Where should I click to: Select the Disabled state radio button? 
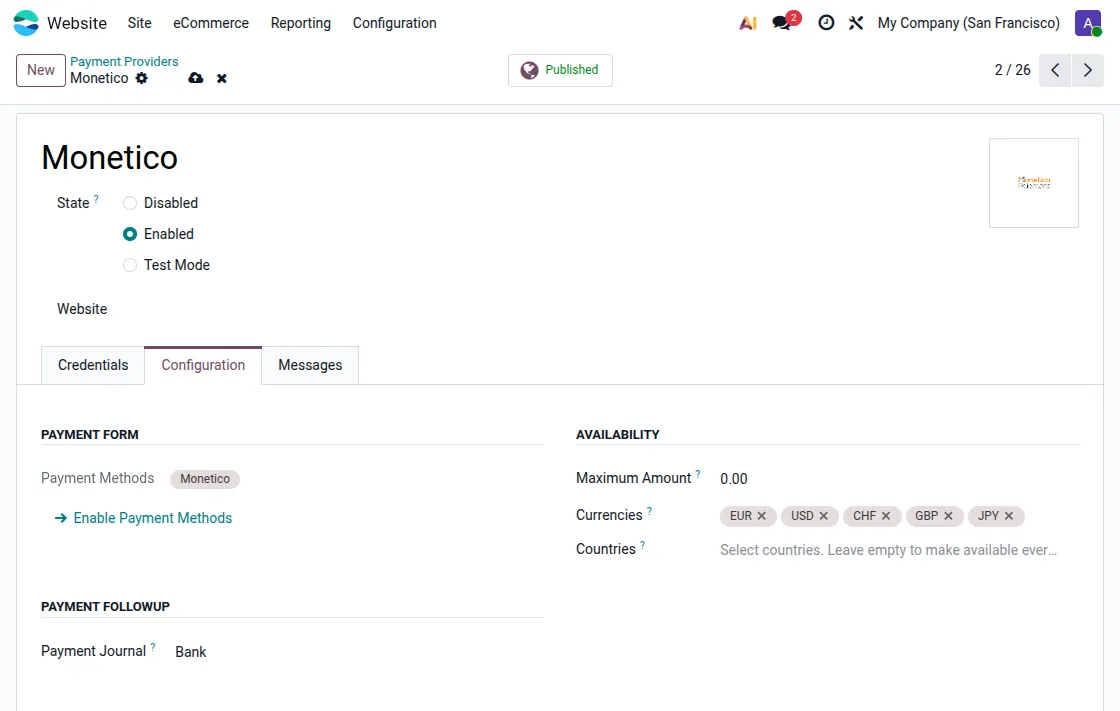tap(130, 203)
